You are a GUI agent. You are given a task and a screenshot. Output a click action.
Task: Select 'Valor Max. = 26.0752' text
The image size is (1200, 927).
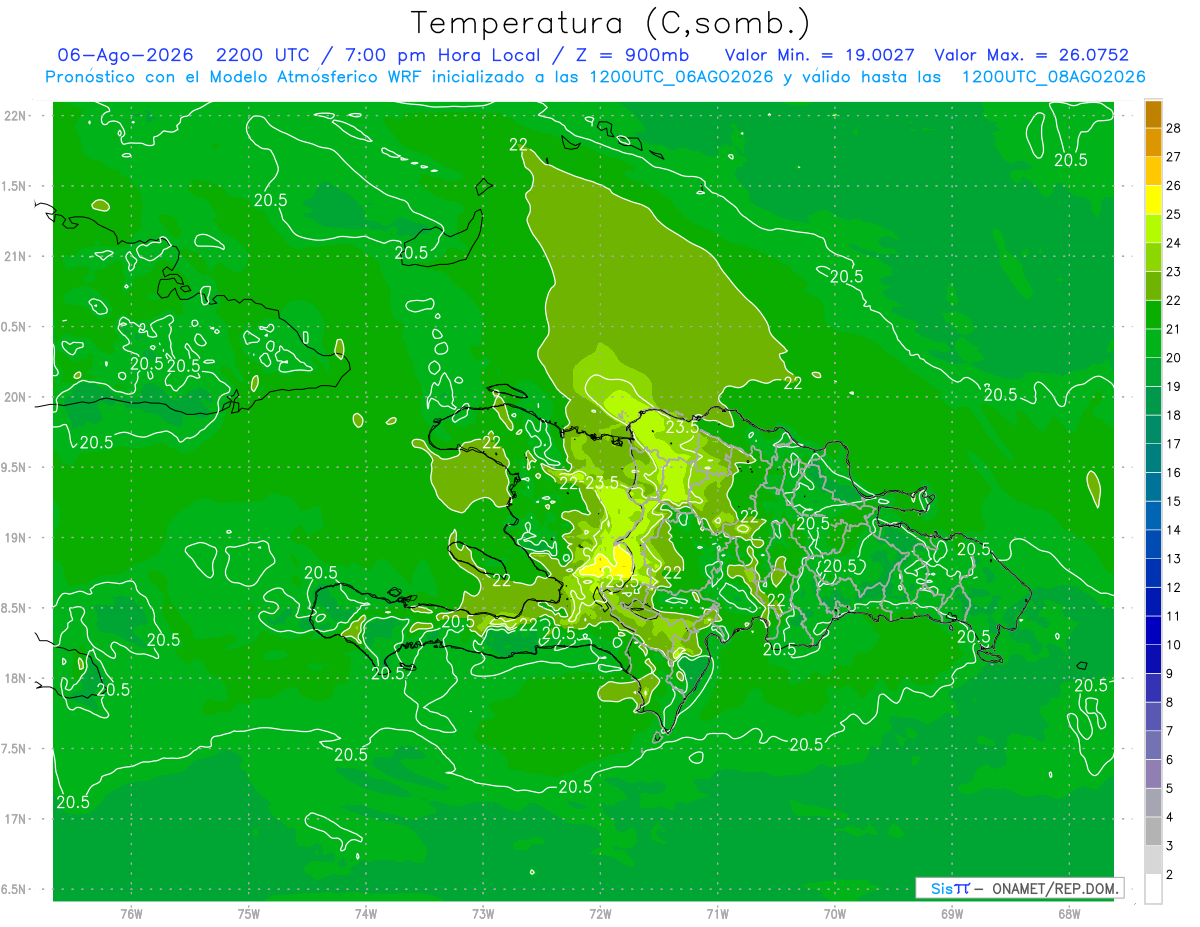pos(1031,56)
